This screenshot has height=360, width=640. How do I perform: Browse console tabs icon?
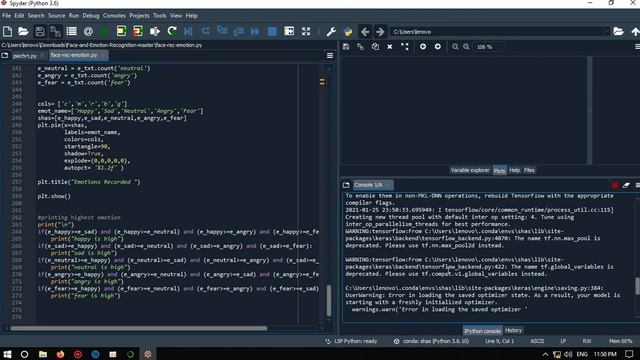pyautogui.click(x=346, y=185)
